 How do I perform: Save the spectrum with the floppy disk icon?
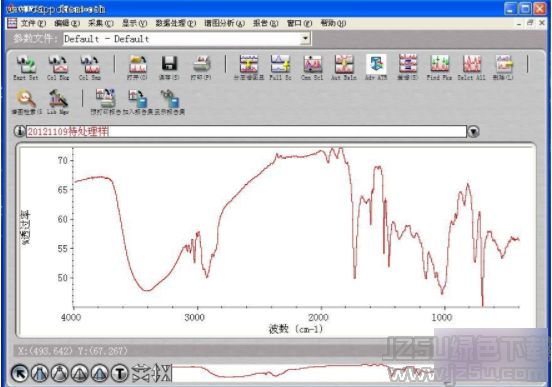169,68
